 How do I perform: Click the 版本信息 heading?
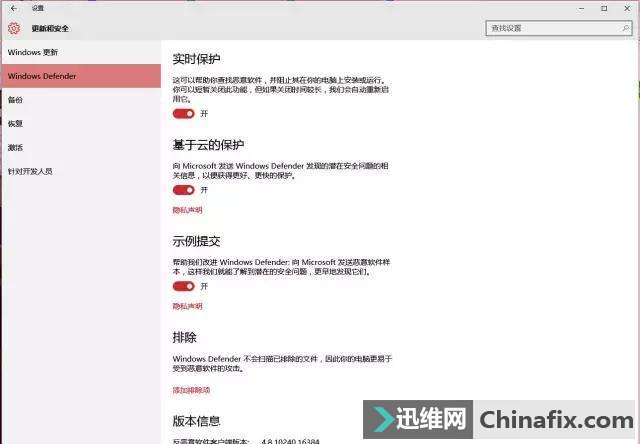click(x=196, y=421)
